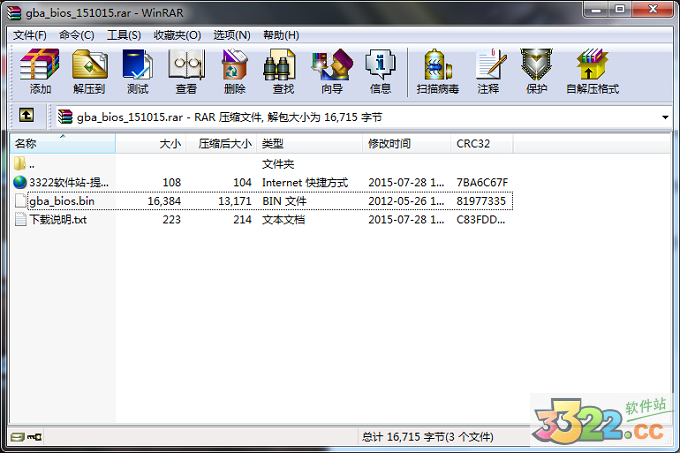
Task: Sort by 名称 column header
Action: [63, 143]
